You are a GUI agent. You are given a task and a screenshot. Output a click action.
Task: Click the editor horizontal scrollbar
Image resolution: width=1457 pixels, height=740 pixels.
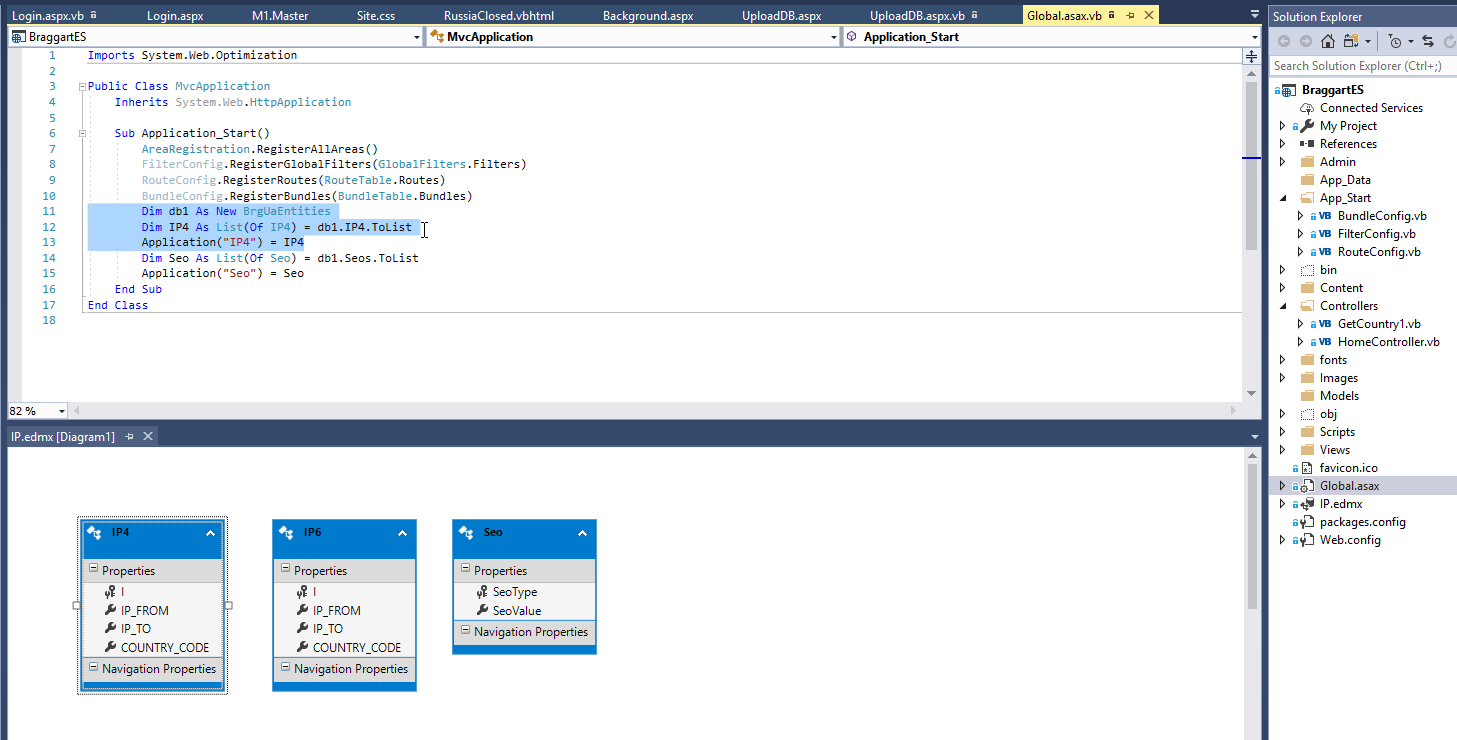coord(657,411)
